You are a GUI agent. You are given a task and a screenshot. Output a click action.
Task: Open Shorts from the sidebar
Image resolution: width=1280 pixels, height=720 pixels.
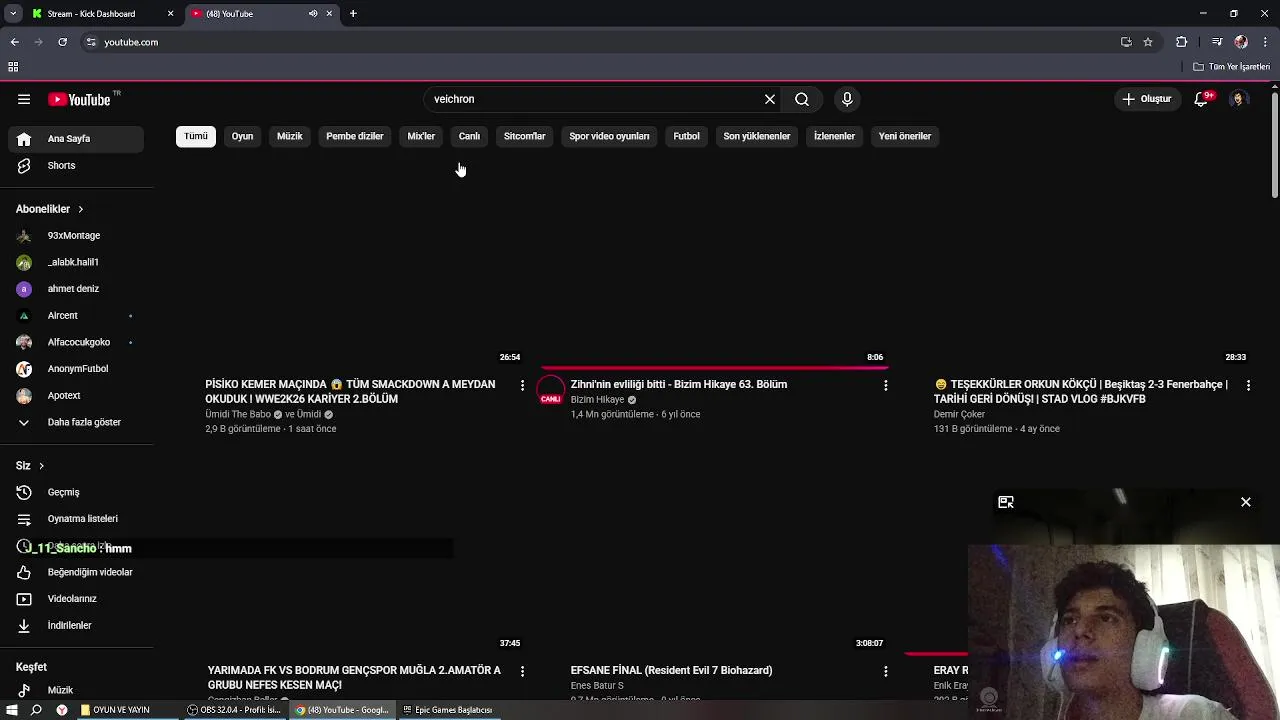pos(76,165)
